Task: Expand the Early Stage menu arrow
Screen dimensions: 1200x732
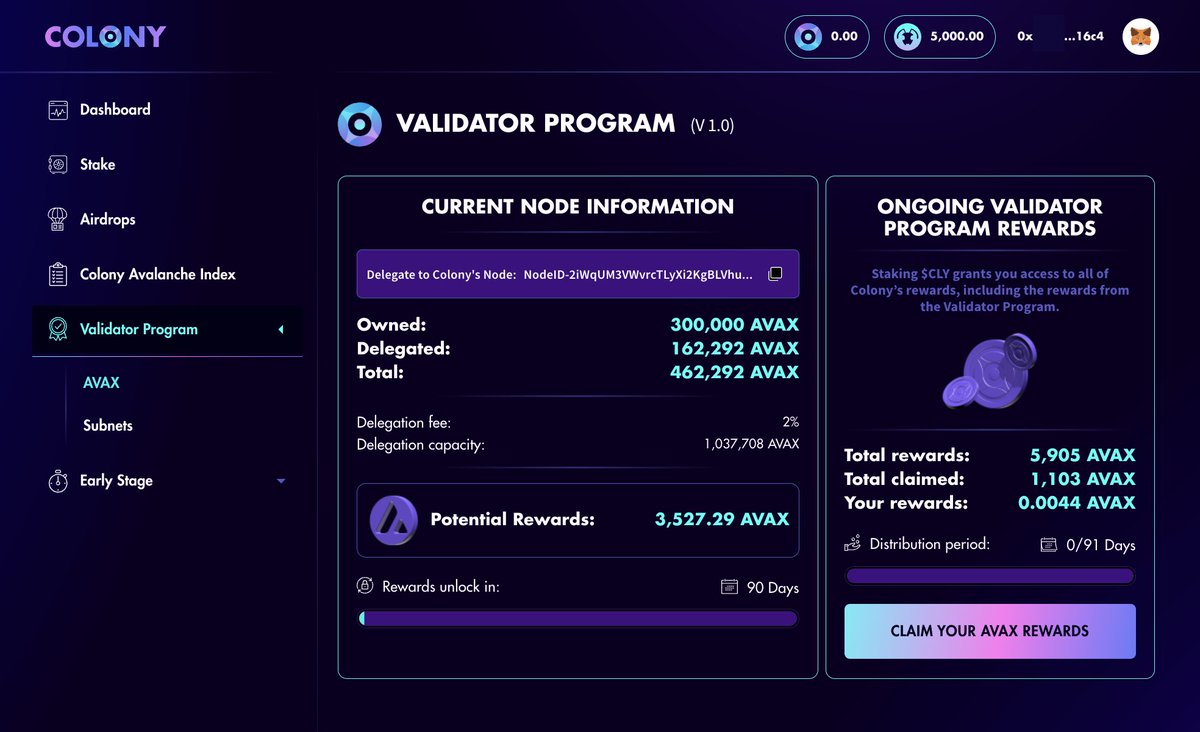Action: (x=281, y=481)
